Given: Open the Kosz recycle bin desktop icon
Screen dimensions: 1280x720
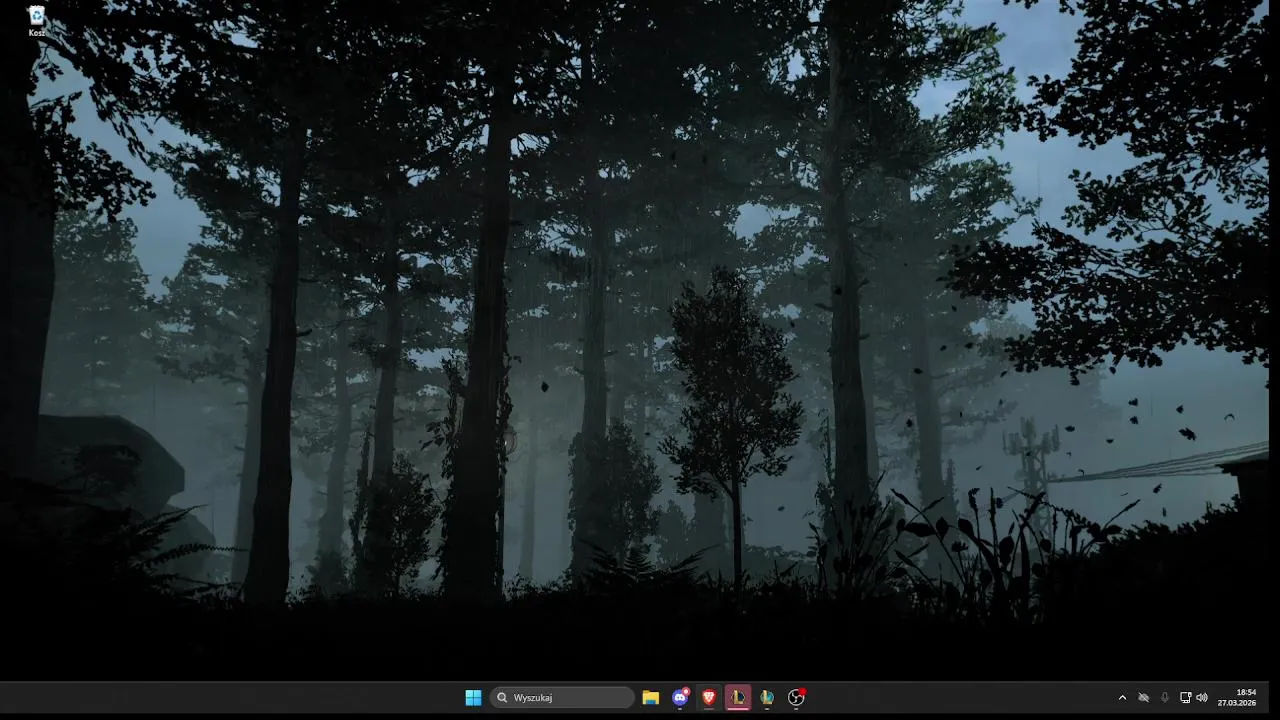Looking at the screenshot, I should coord(36,21).
